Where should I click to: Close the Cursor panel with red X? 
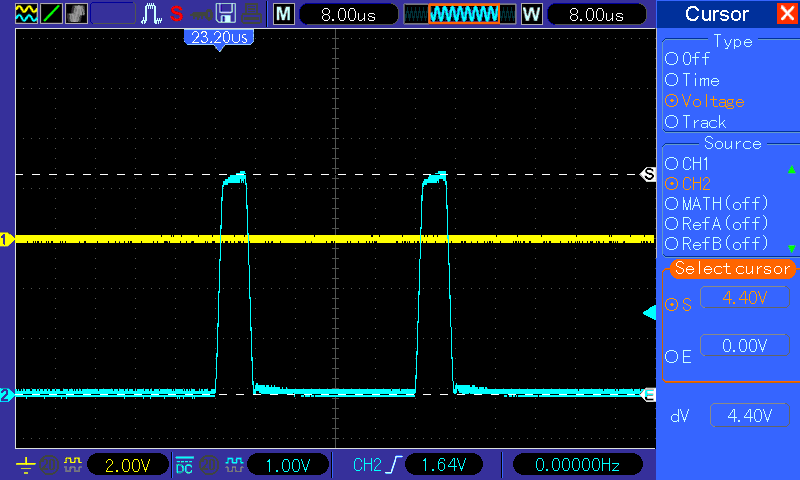[x=788, y=13]
